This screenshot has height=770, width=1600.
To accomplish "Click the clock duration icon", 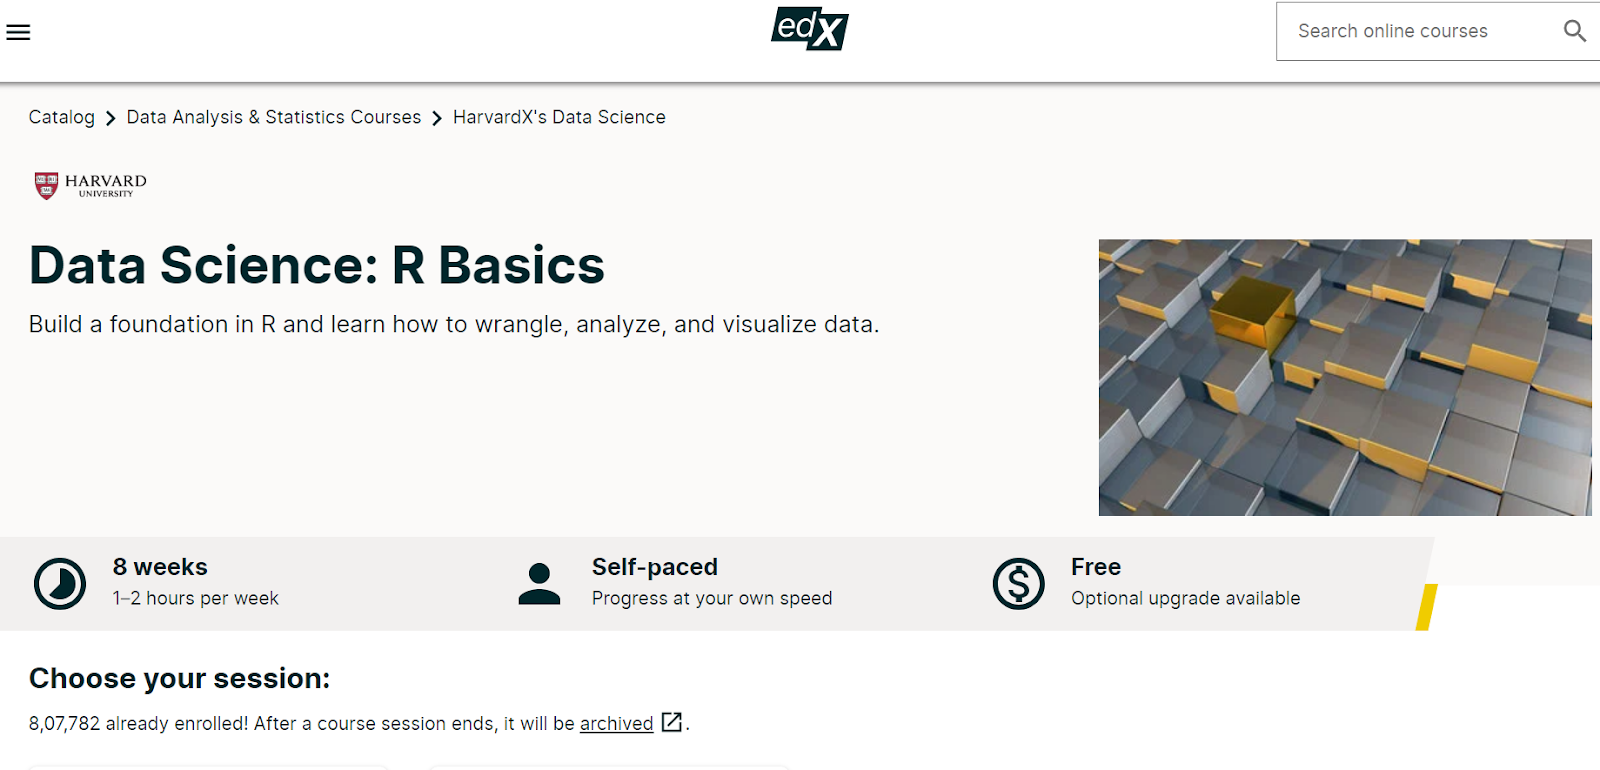I will click(x=60, y=584).
